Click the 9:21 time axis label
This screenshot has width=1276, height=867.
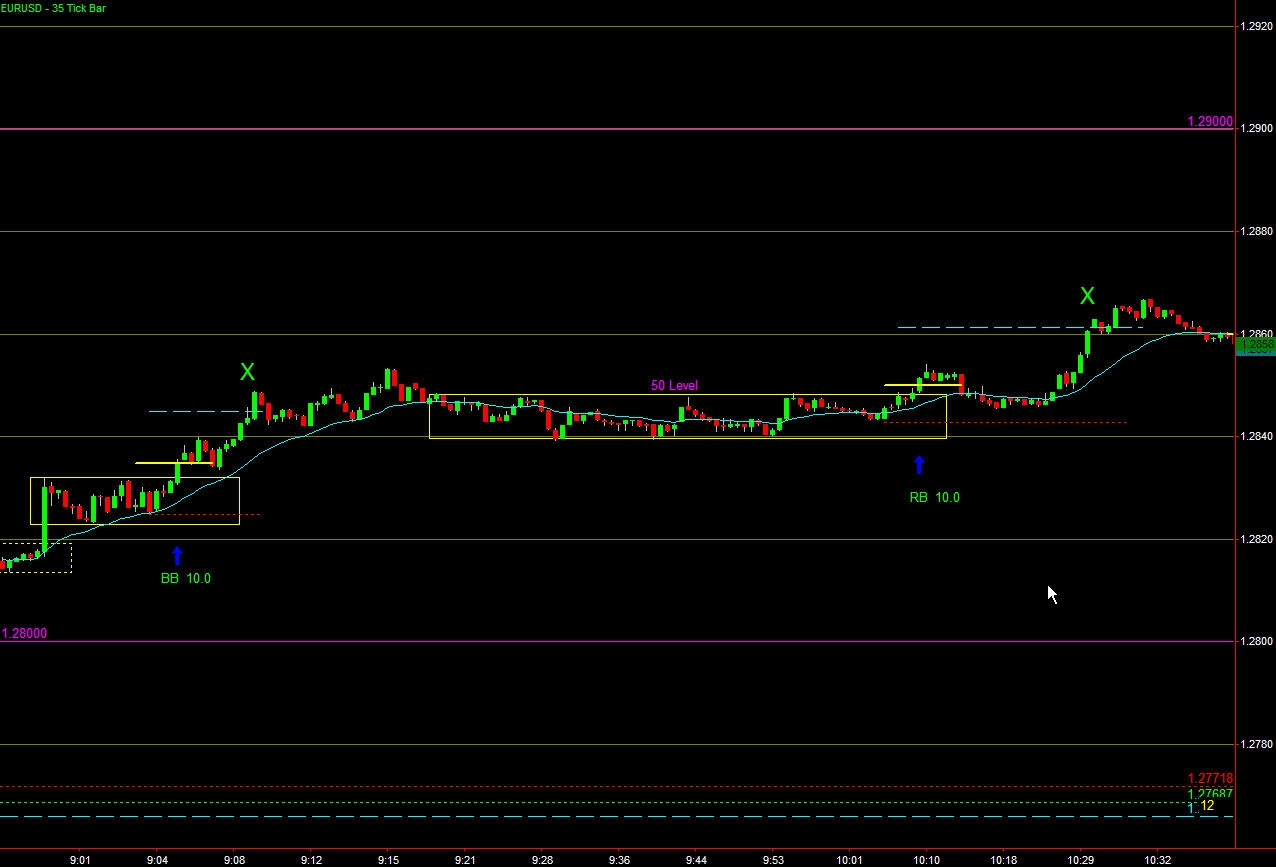pyautogui.click(x=465, y=859)
